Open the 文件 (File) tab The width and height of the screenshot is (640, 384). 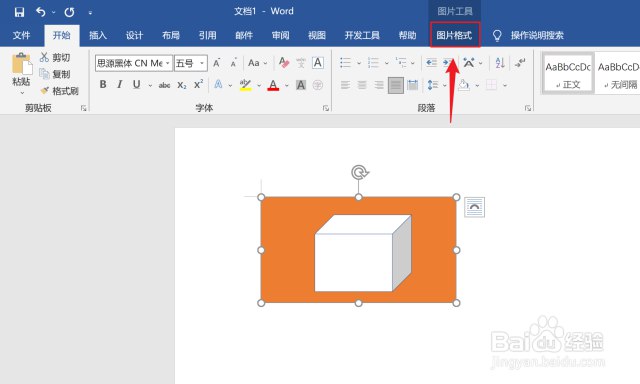[x=21, y=36]
